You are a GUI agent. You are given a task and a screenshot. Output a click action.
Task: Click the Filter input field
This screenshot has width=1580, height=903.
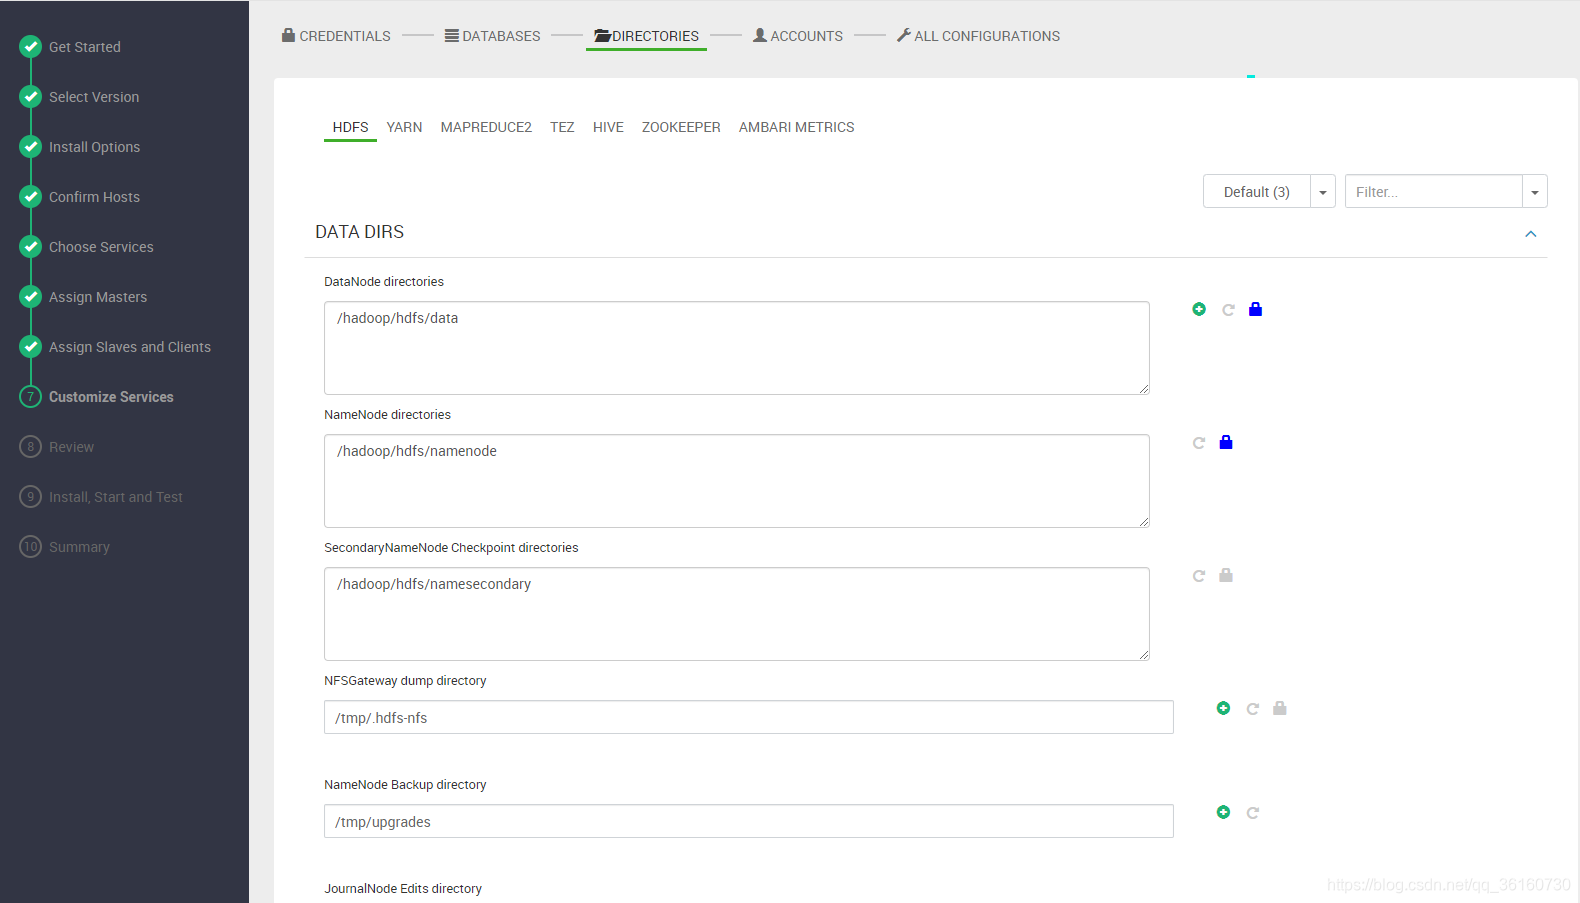click(x=1433, y=192)
